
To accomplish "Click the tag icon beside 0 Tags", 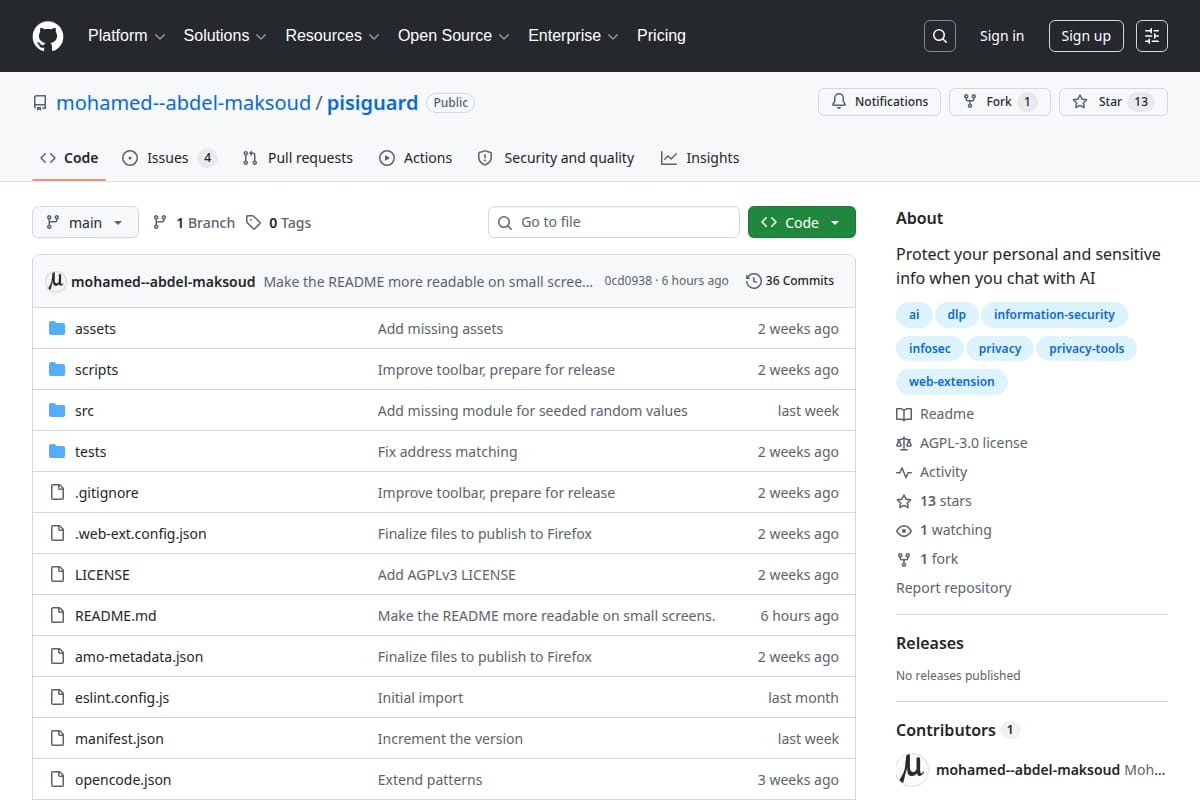I will coord(254,222).
